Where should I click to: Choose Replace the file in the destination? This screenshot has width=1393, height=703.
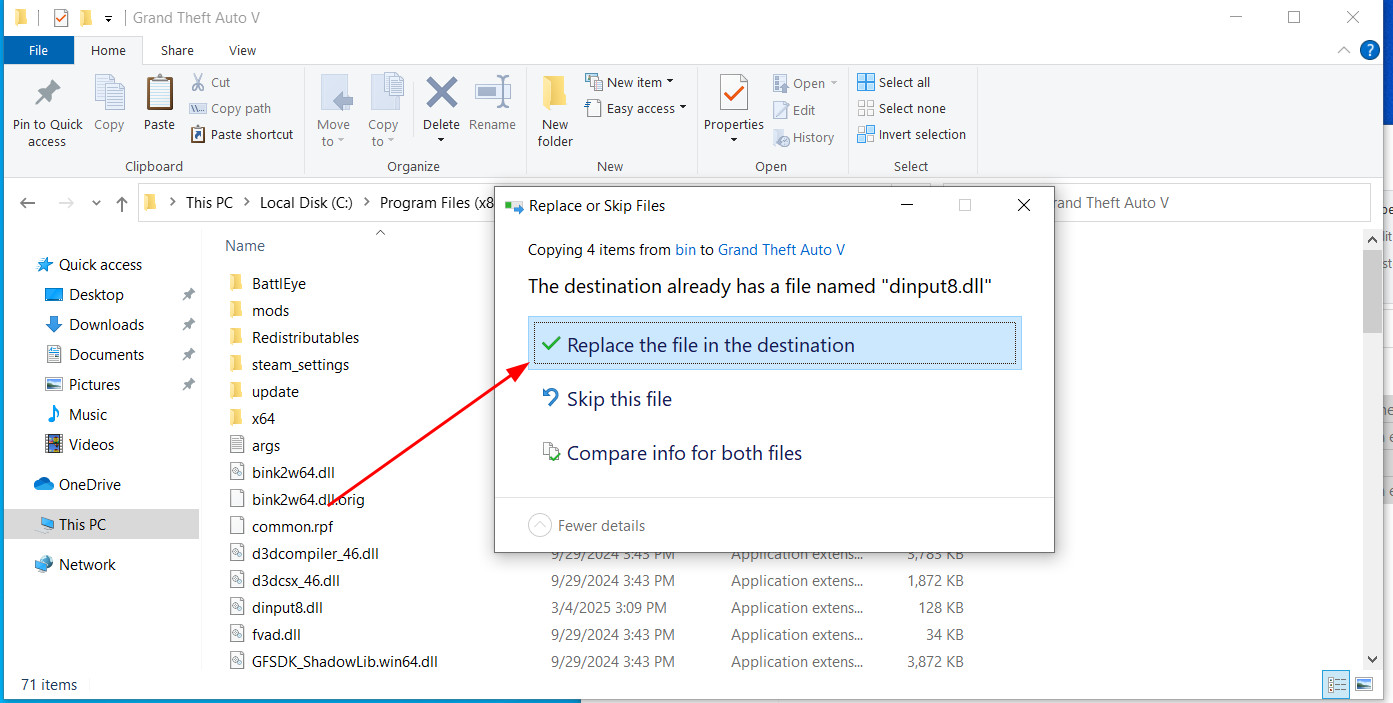tap(775, 344)
